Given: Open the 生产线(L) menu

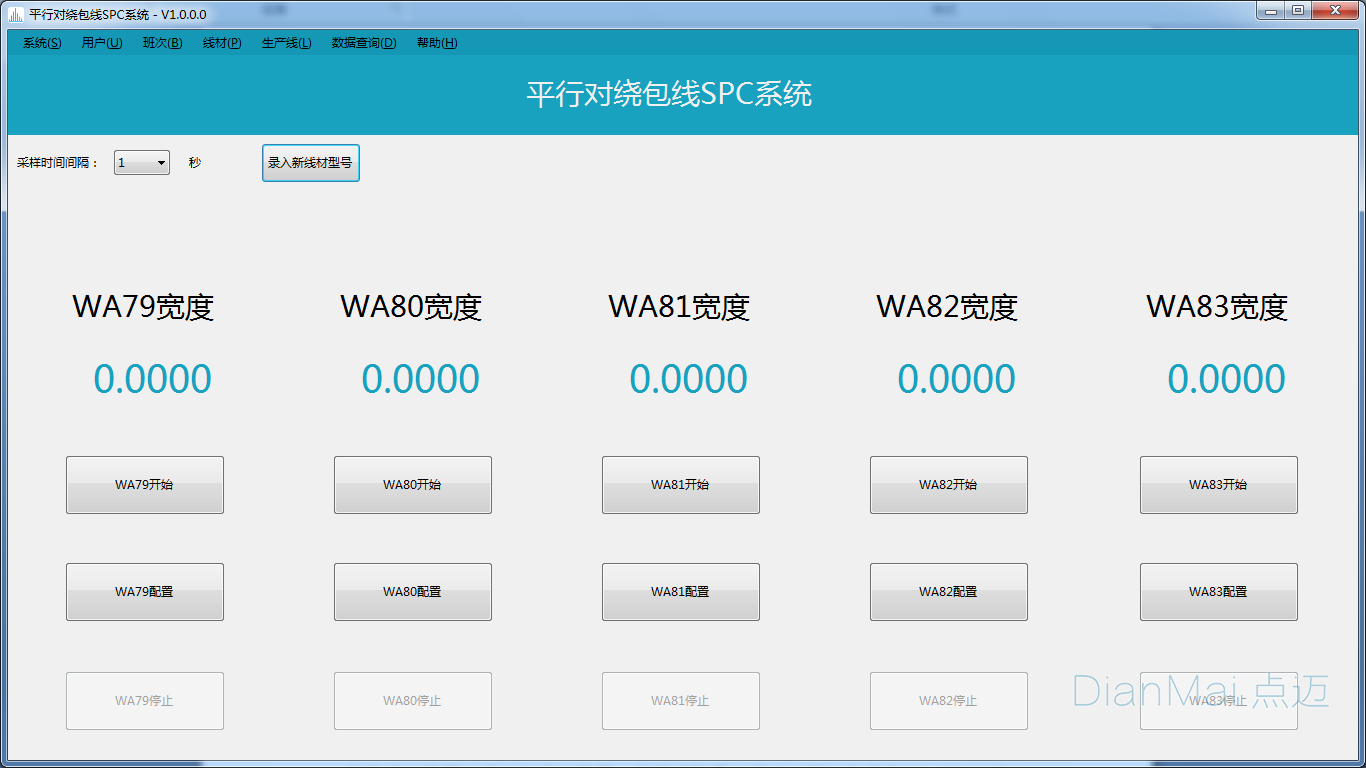Looking at the screenshot, I should tap(287, 43).
